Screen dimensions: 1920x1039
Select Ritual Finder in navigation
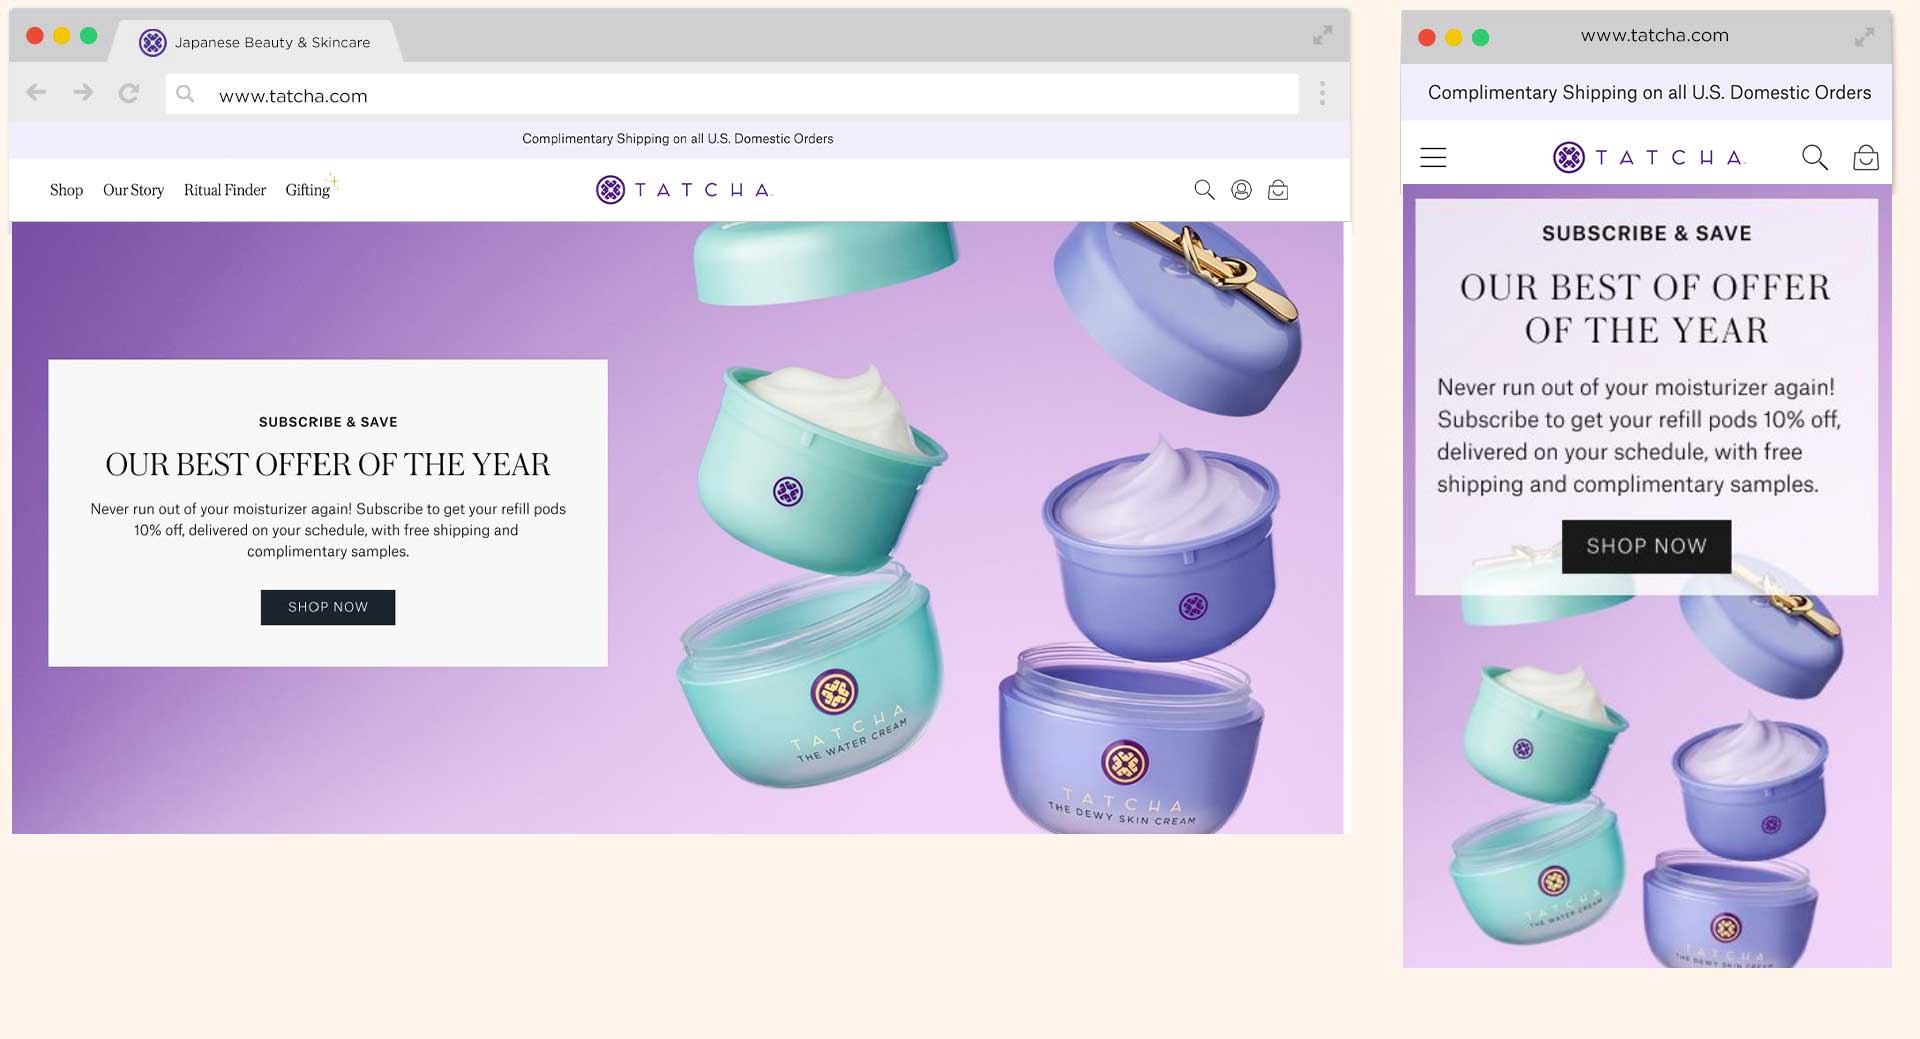coord(225,190)
